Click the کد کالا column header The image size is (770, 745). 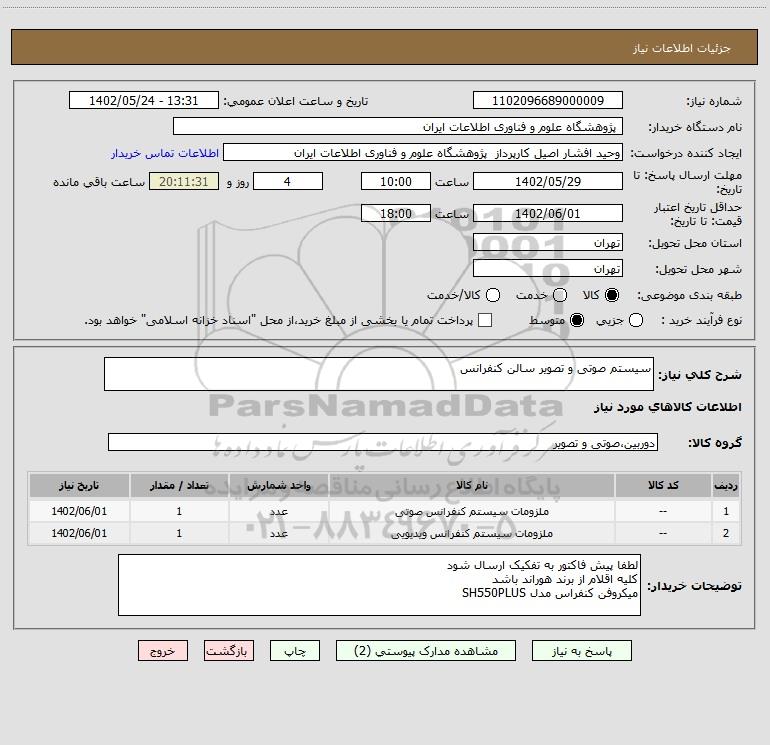[x=663, y=485]
